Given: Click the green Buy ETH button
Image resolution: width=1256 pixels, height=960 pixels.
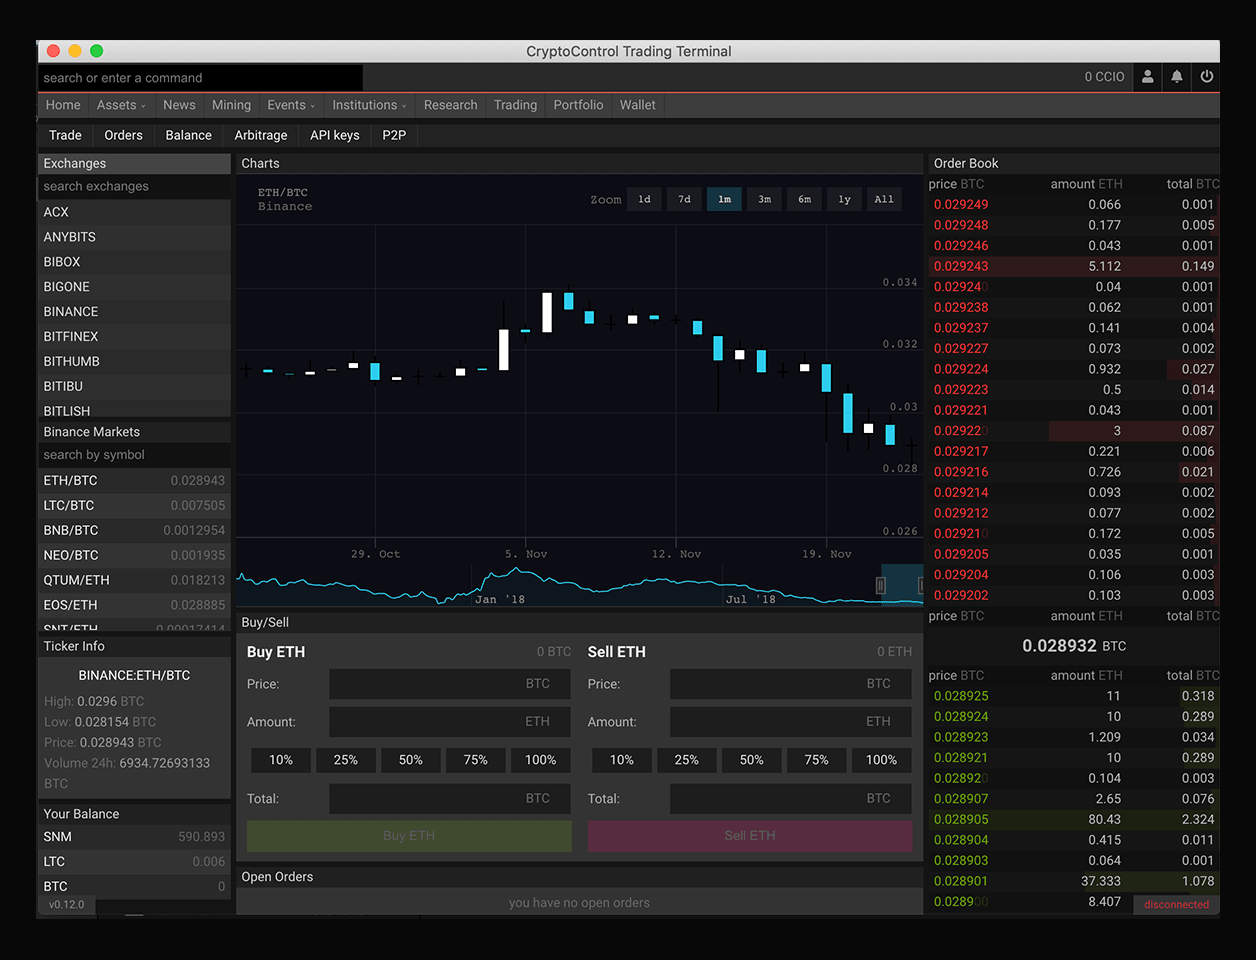Looking at the screenshot, I should click(x=409, y=836).
